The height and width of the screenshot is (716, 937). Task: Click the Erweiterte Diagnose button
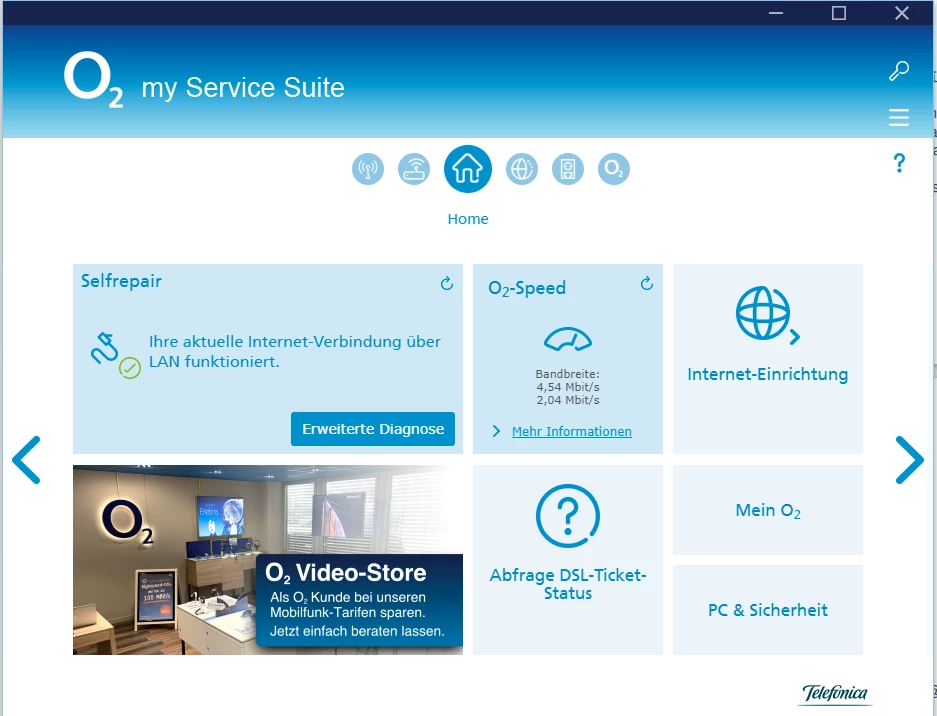(373, 429)
